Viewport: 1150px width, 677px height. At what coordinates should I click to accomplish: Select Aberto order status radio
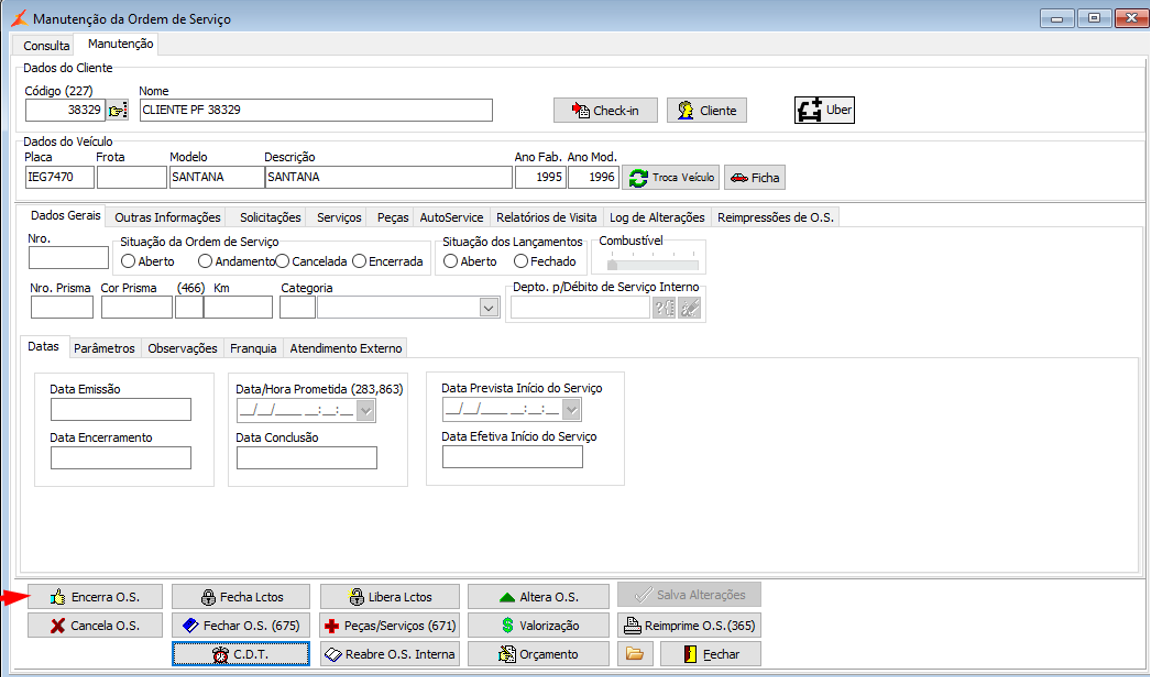click(x=128, y=261)
